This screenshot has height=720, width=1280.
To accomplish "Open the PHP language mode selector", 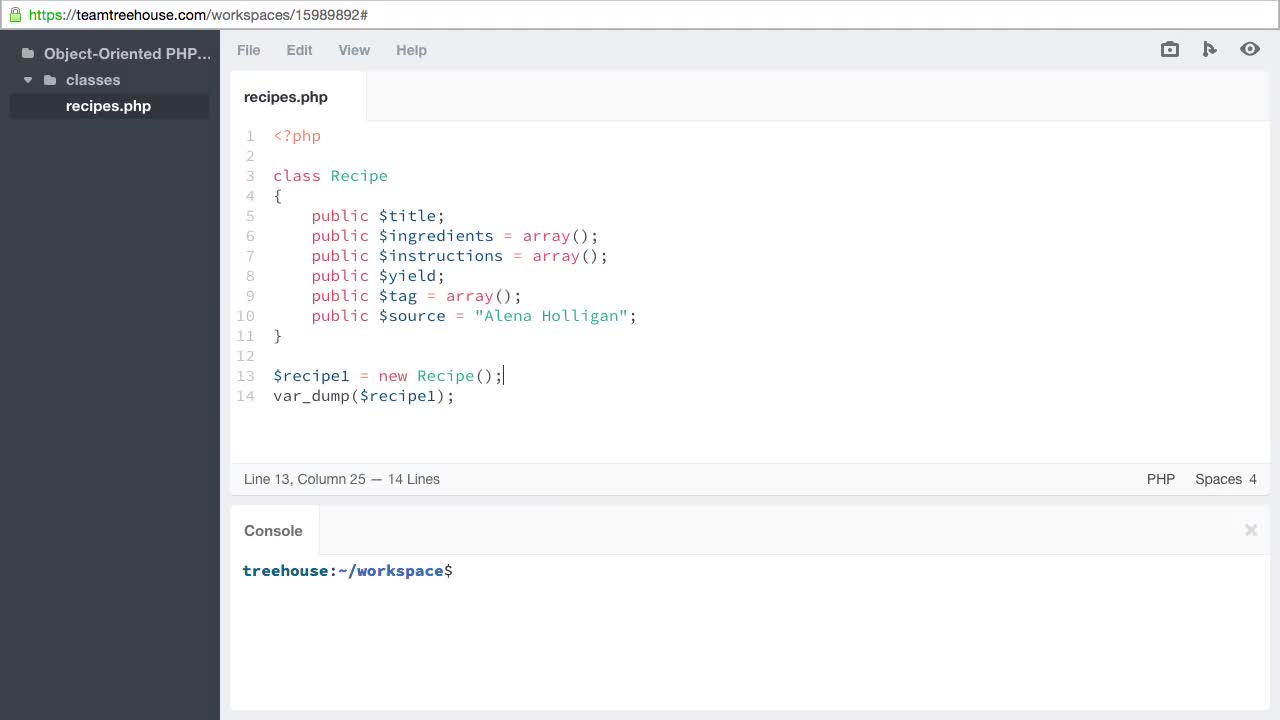I will [1161, 479].
